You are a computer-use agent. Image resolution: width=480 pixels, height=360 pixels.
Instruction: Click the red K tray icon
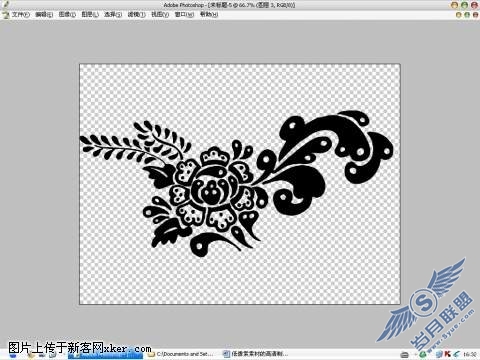(448, 354)
